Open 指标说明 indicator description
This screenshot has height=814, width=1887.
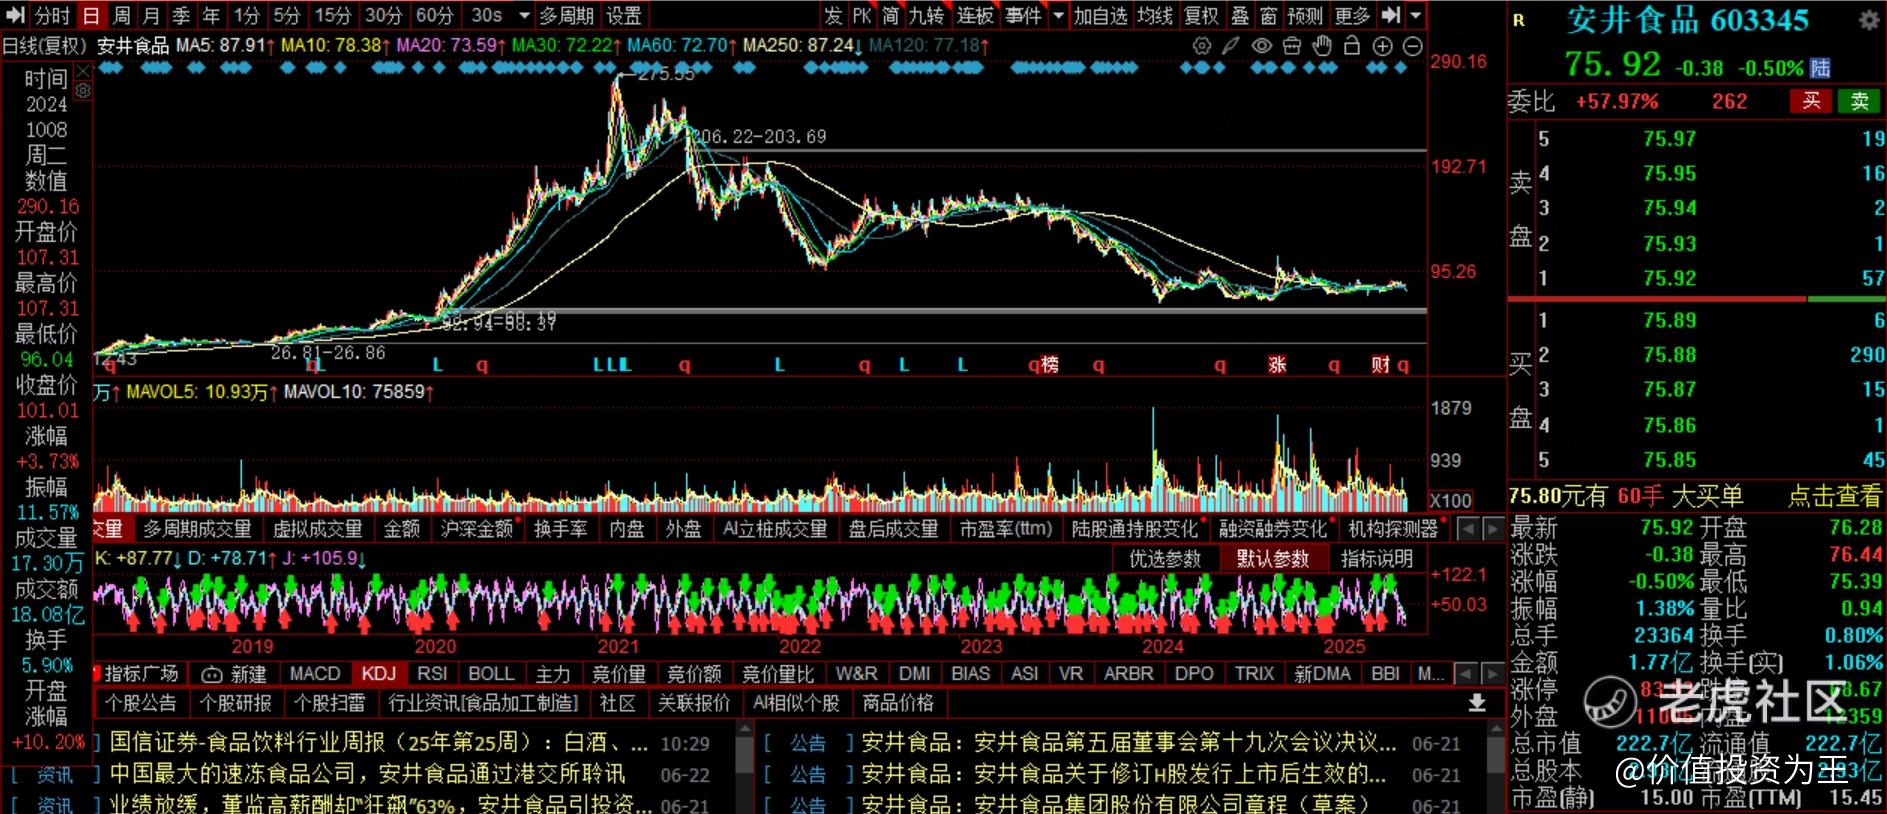pyautogui.click(x=1377, y=559)
